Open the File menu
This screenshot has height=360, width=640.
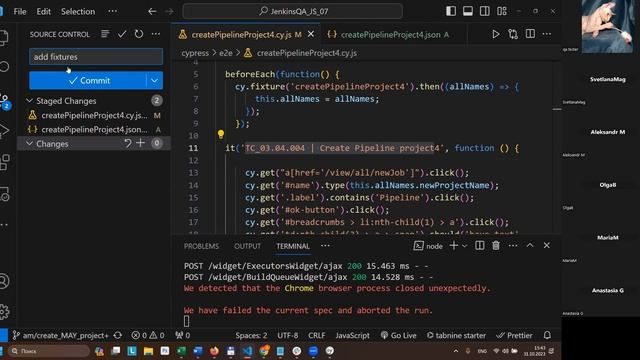[x=20, y=11]
